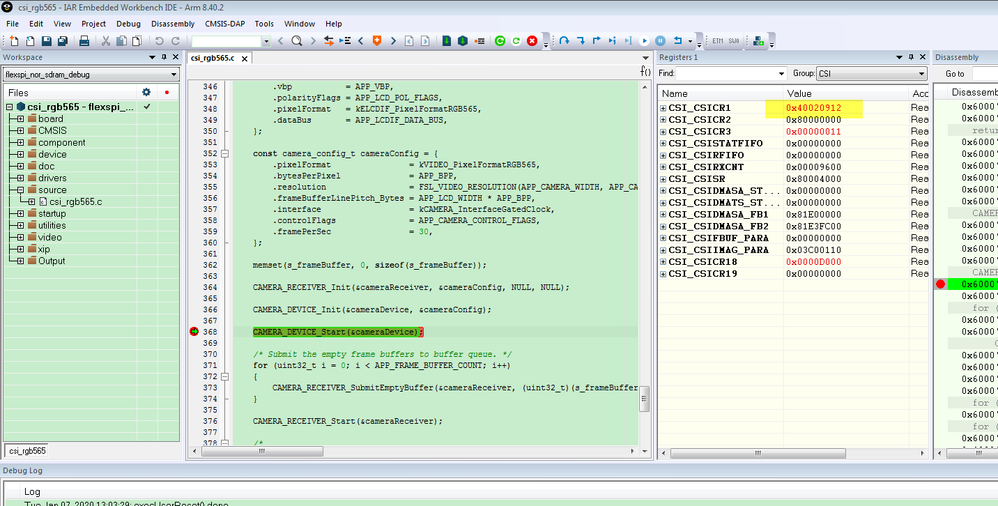Step Over debug icon
The height and width of the screenshot is (506, 998).
pos(564,41)
